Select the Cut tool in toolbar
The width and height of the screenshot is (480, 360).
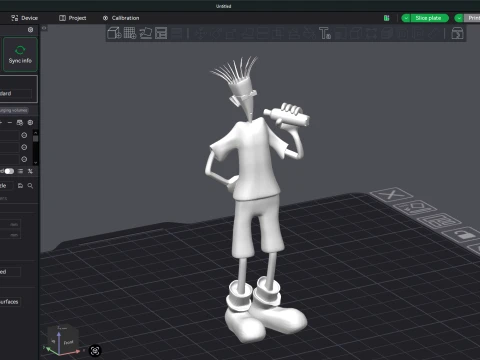click(263, 33)
